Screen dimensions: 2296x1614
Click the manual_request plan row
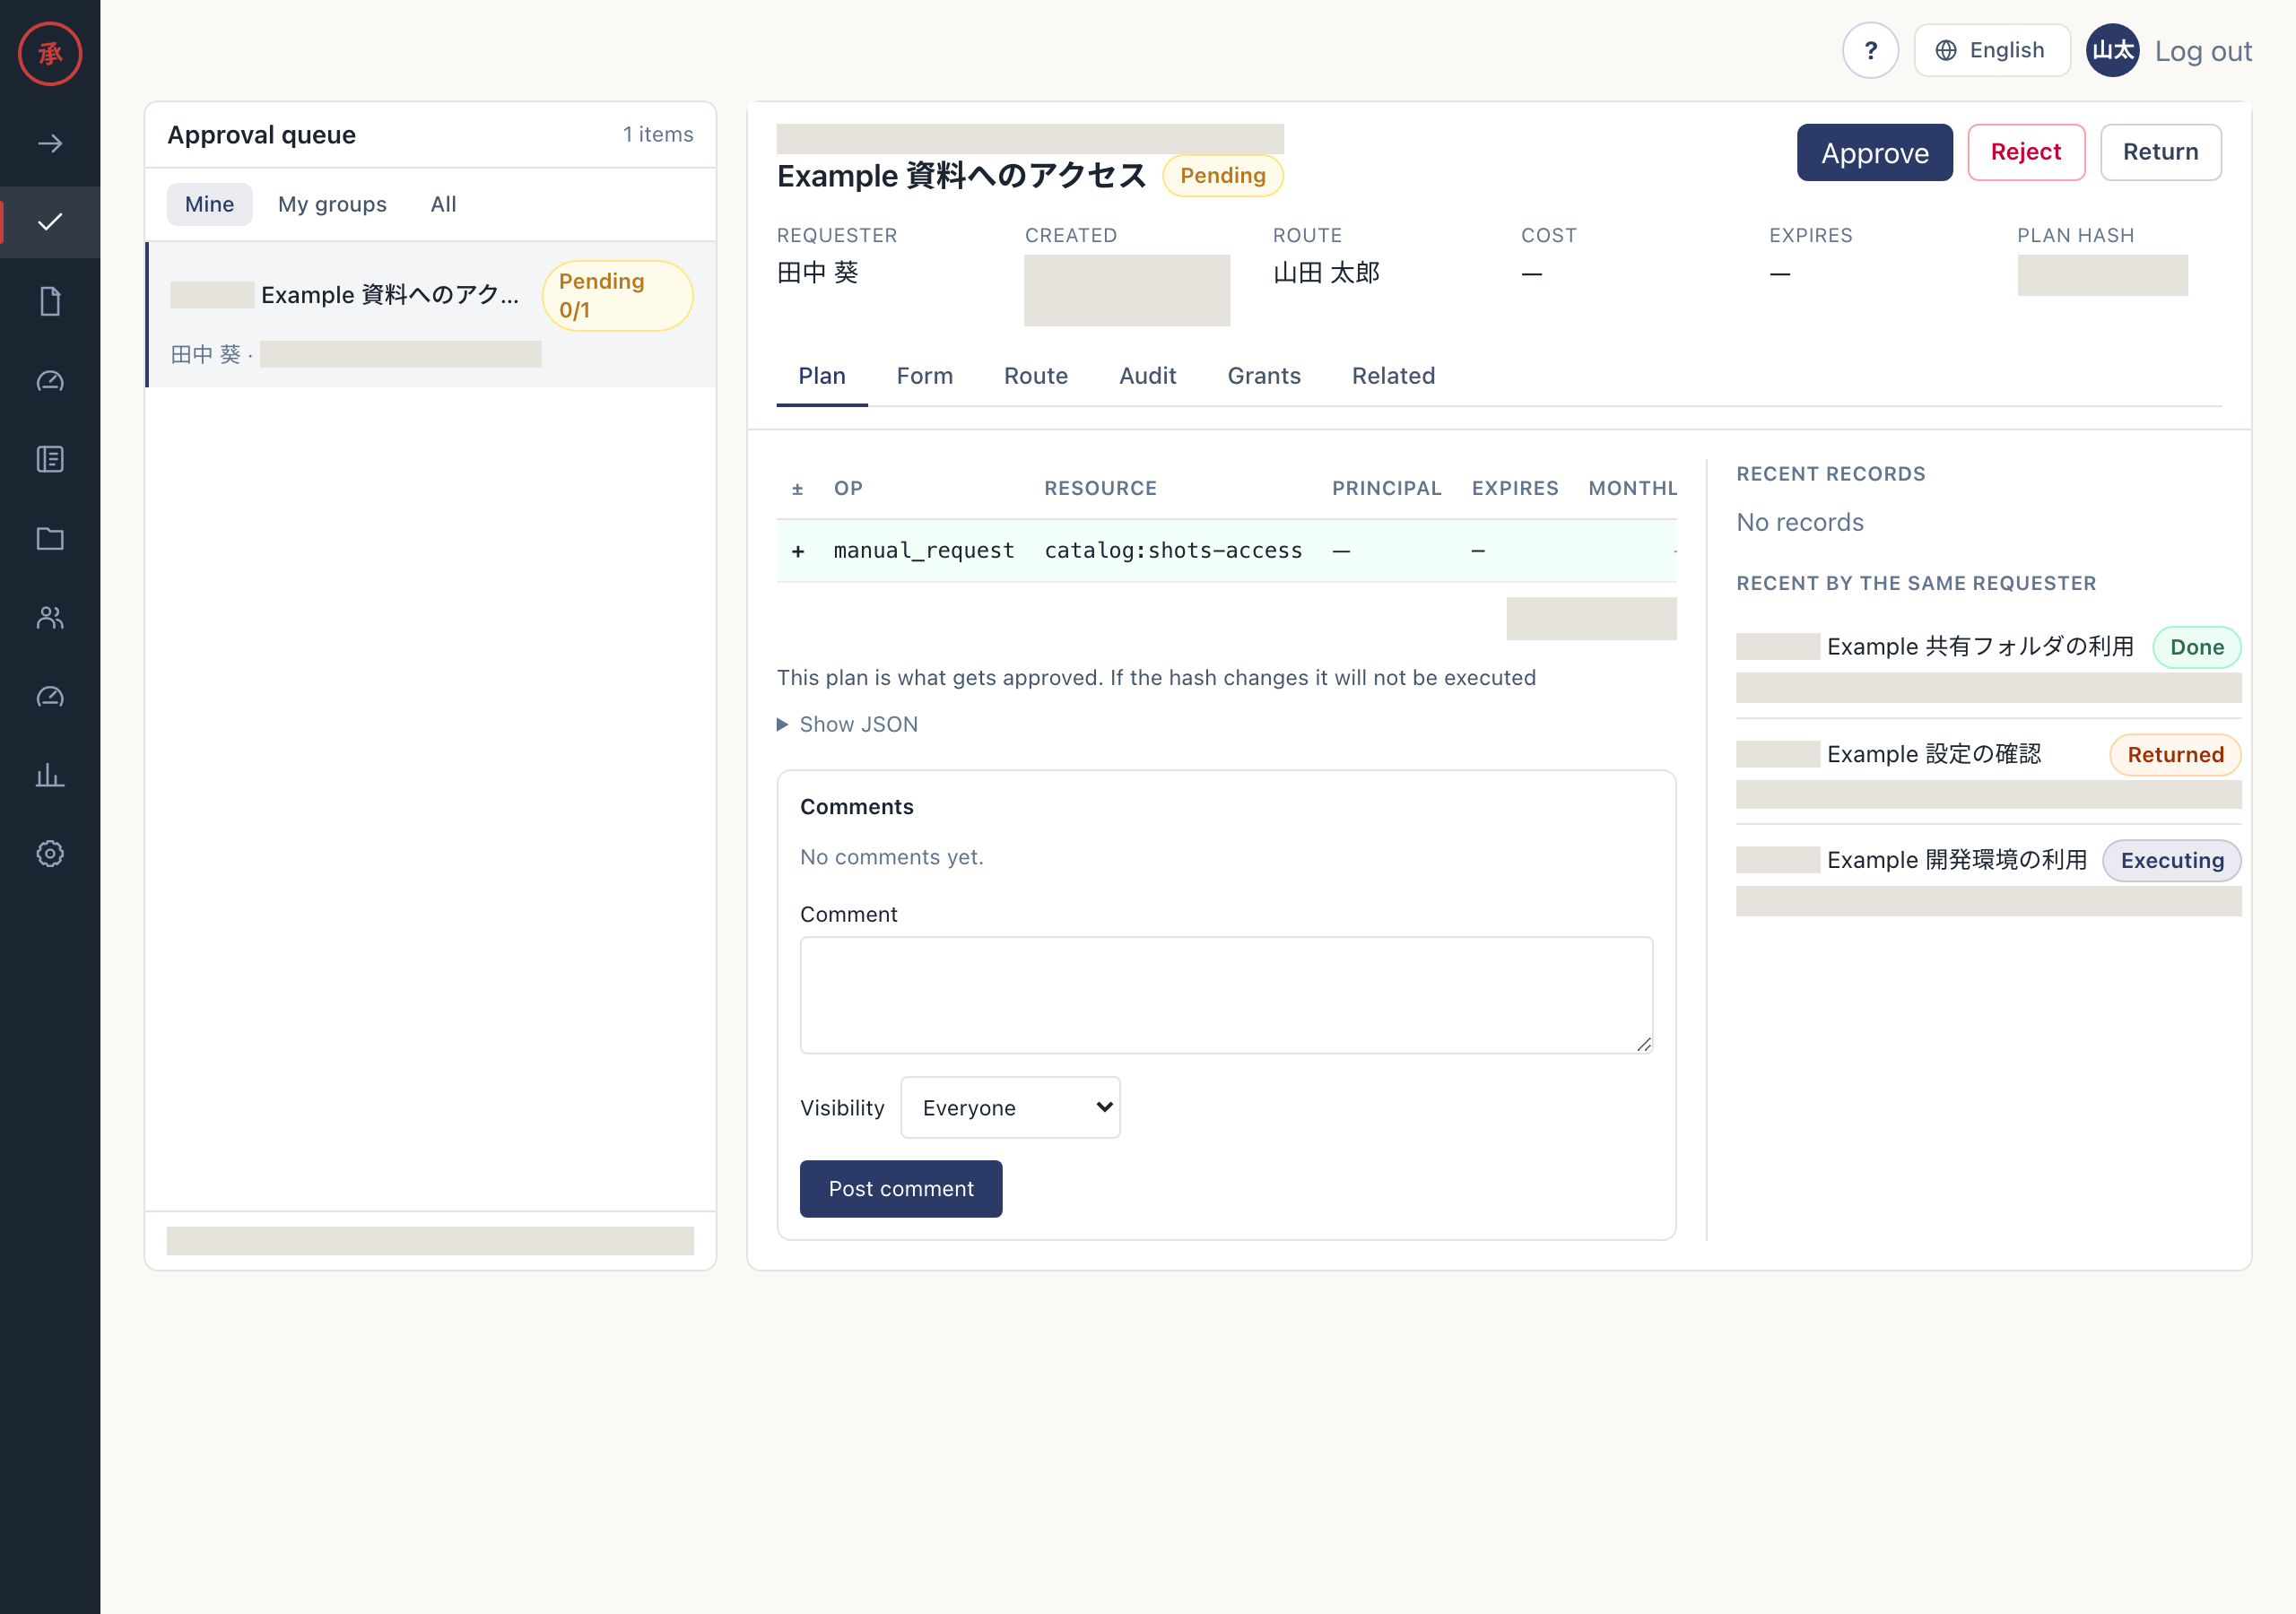click(x=1226, y=550)
